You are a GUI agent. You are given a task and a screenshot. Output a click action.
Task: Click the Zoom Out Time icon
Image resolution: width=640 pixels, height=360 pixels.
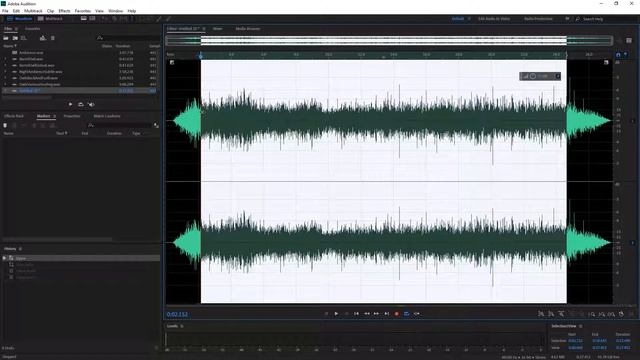click(x=571, y=314)
